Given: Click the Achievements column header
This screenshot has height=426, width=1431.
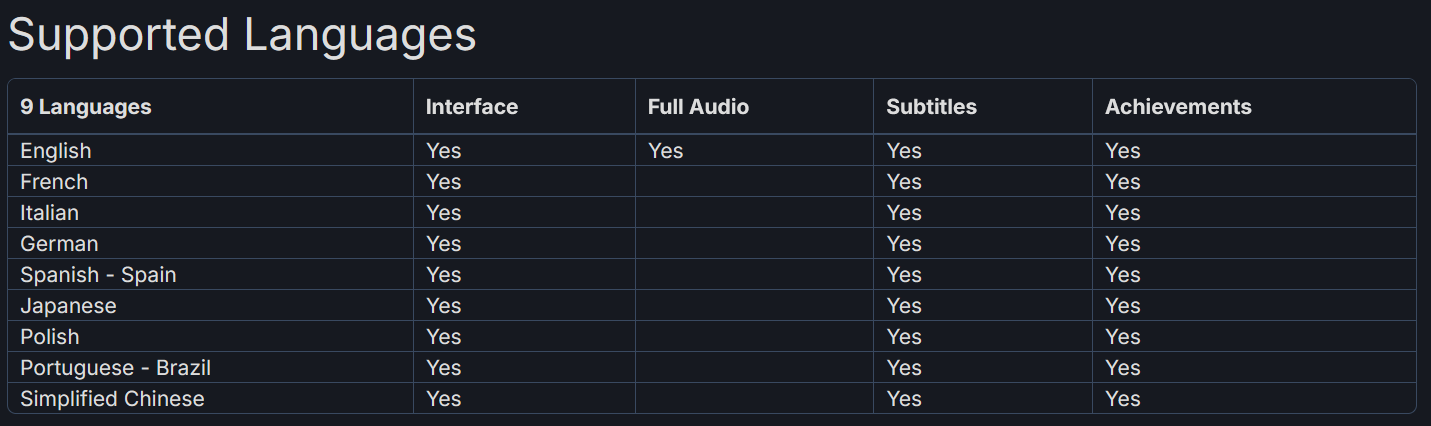Looking at the screenshot, I should click(x=1178, y=107).
